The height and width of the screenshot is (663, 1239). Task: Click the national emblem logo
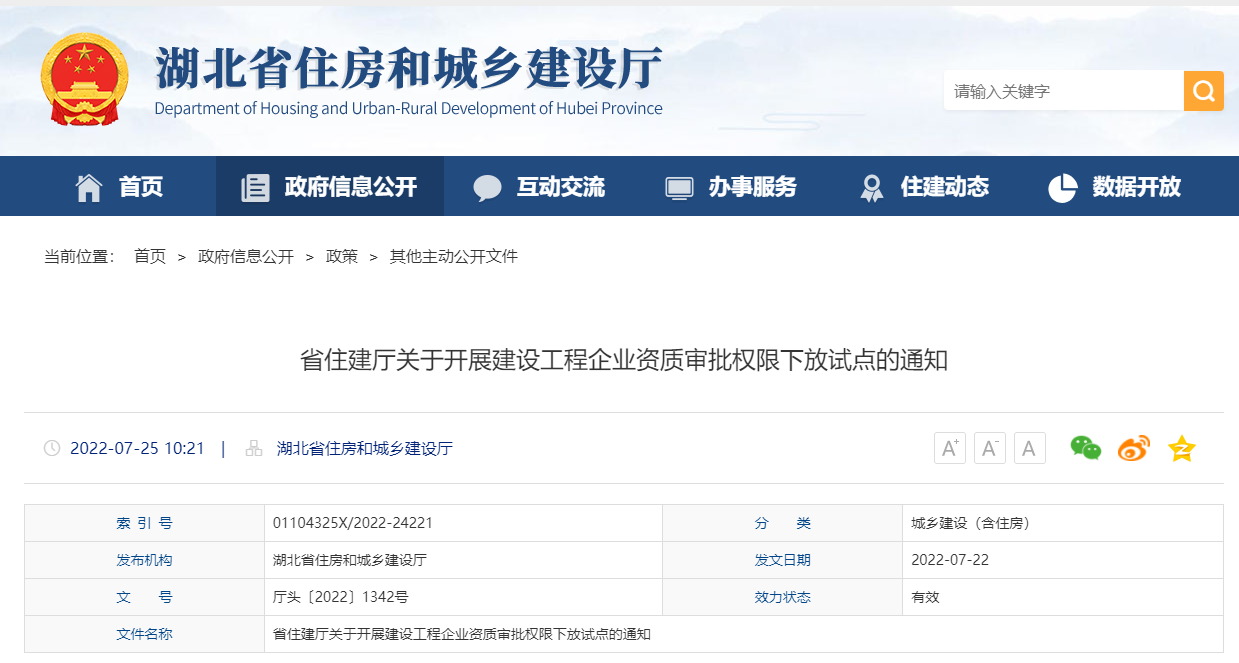(x=85, y=79)
